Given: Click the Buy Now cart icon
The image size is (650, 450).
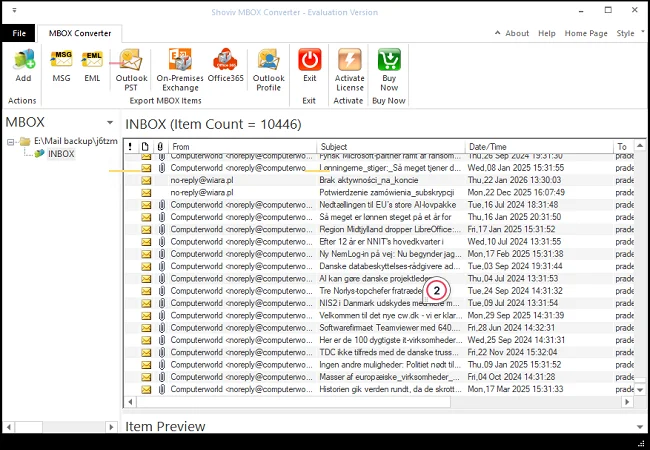Looking at the screenshot, I should 389,60.
